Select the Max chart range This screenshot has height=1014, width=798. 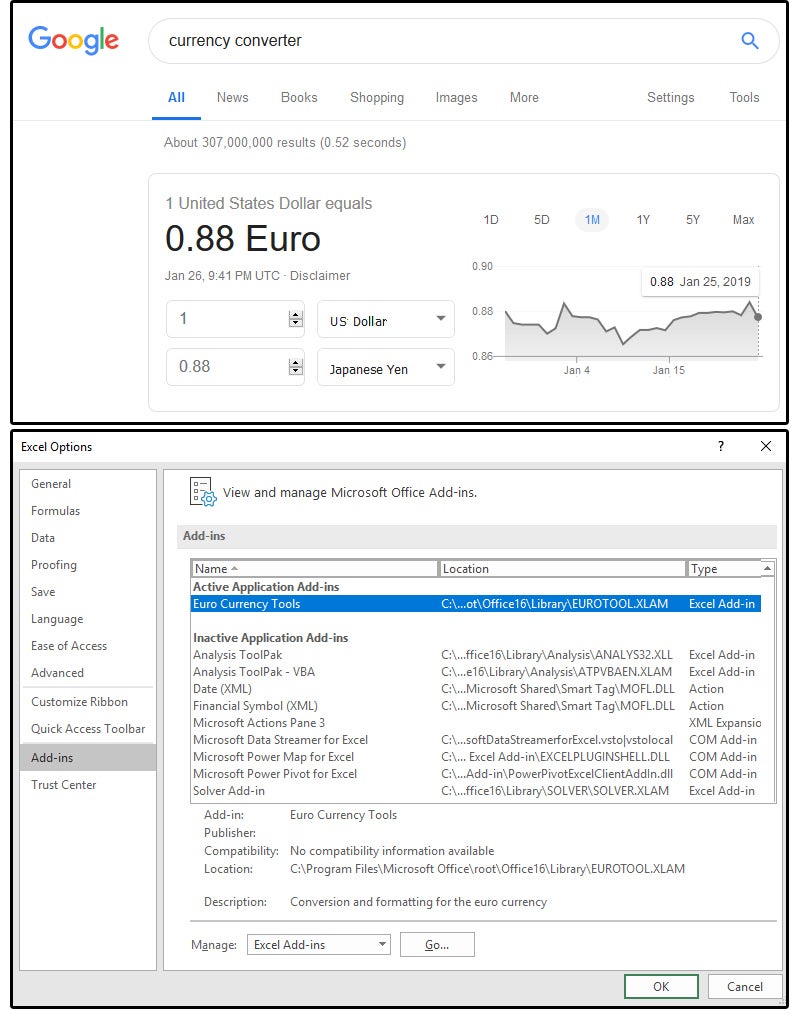click(744, 220)
